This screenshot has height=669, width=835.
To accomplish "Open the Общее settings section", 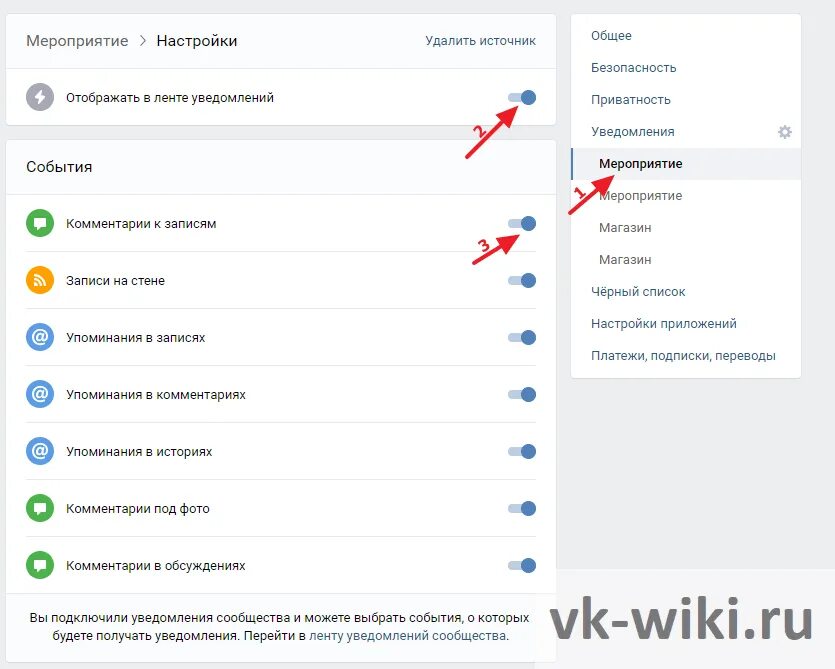I will coord(611,36).
